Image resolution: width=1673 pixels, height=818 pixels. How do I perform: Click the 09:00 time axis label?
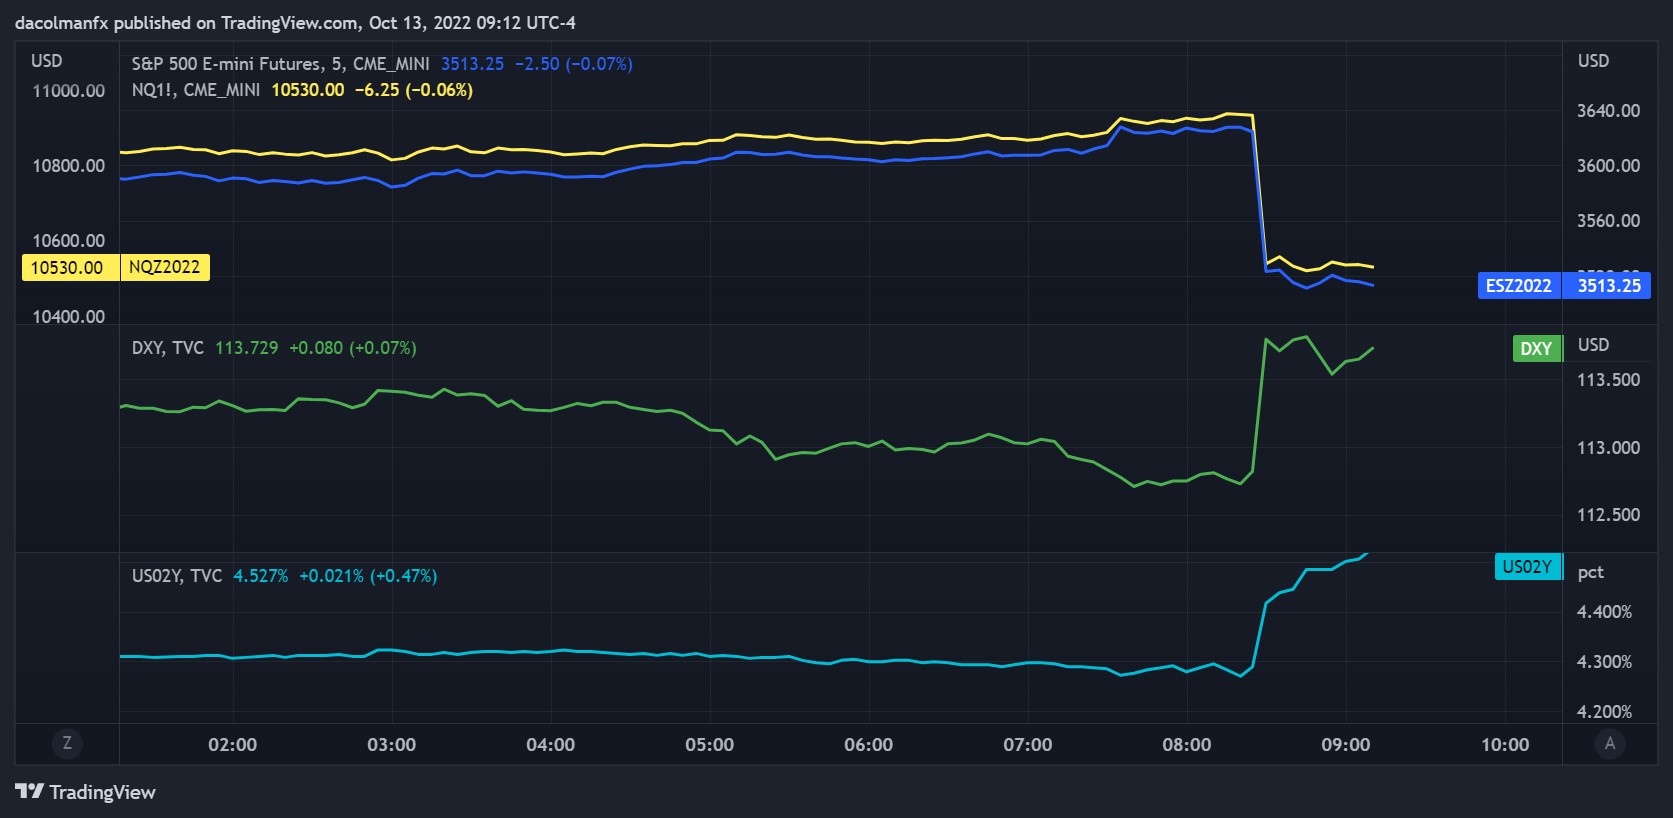(1346, 745)
